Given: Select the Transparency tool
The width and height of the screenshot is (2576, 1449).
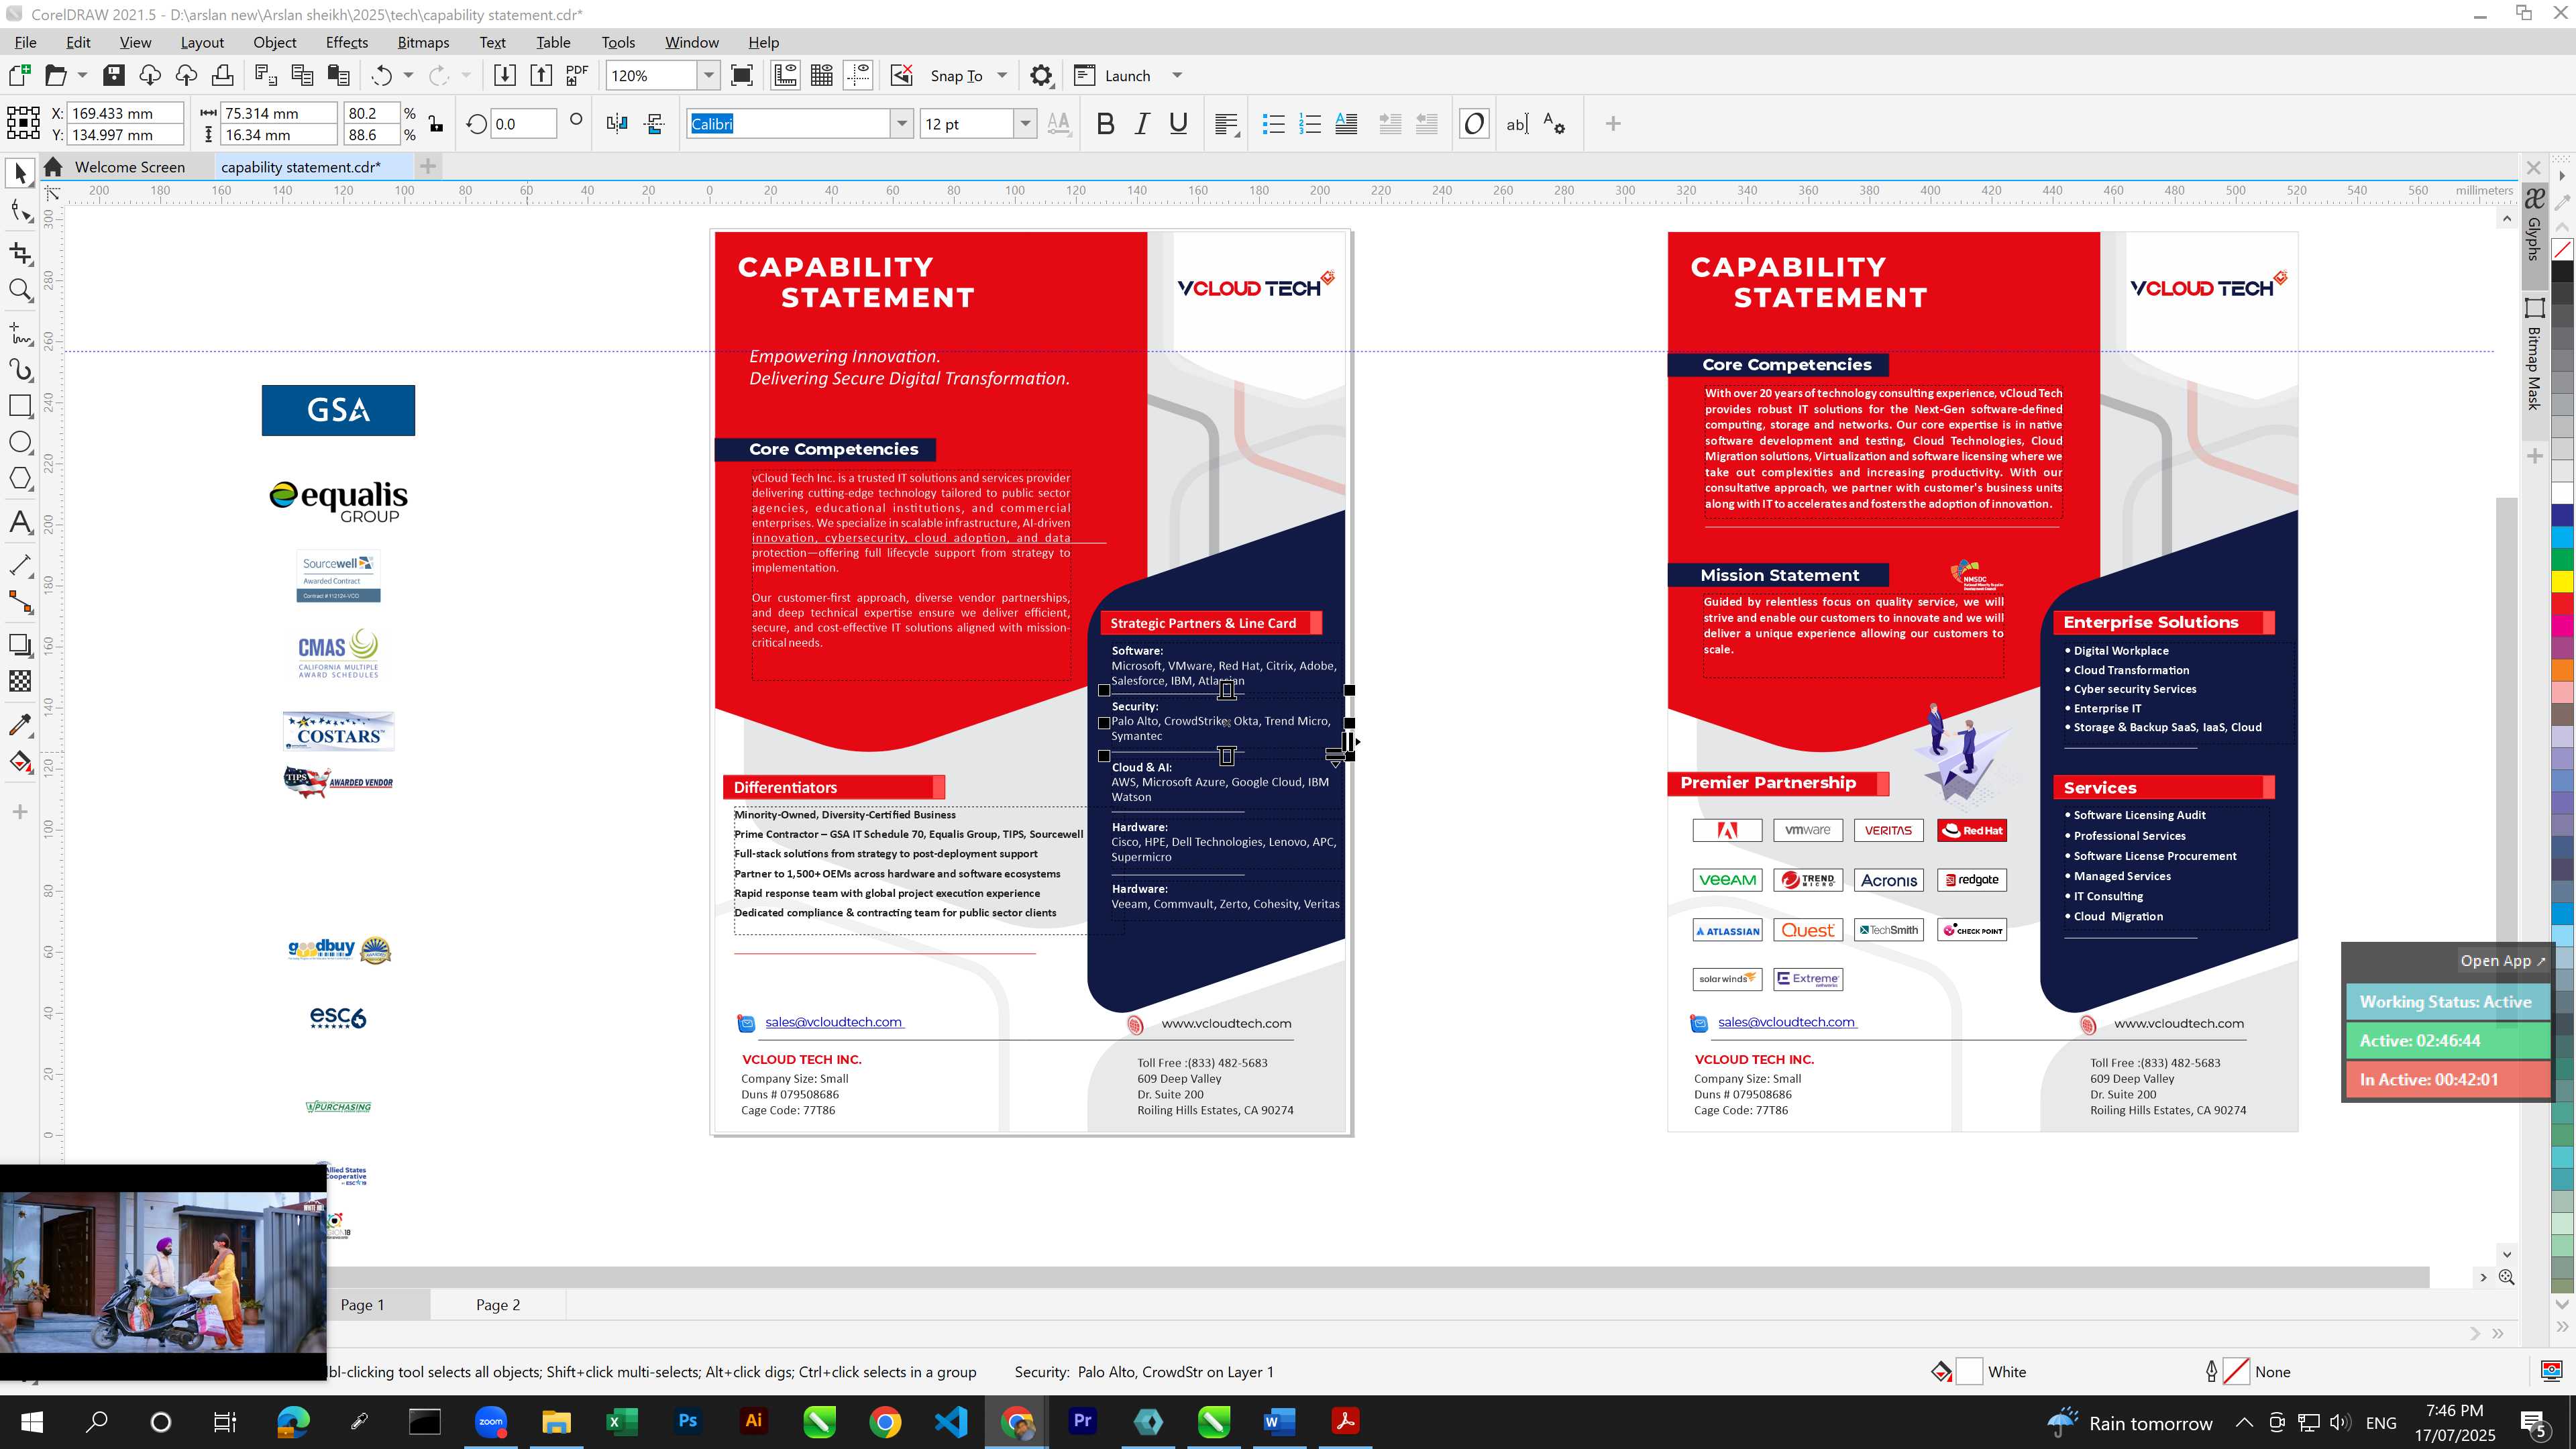Looking at the screenshot, I should tap(20, 681).
